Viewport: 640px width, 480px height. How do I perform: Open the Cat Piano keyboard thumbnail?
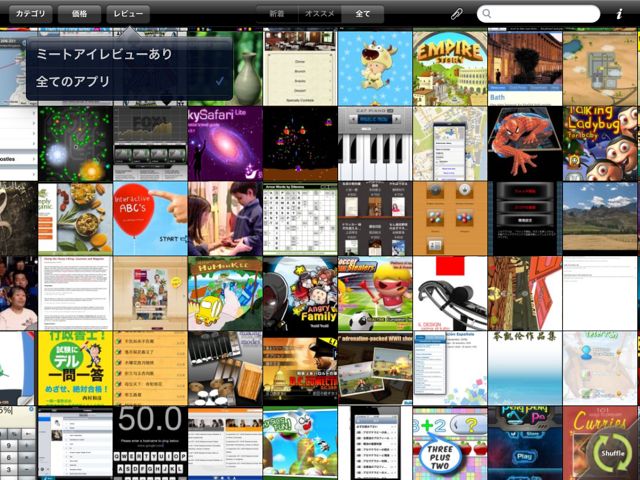point(375,144)
